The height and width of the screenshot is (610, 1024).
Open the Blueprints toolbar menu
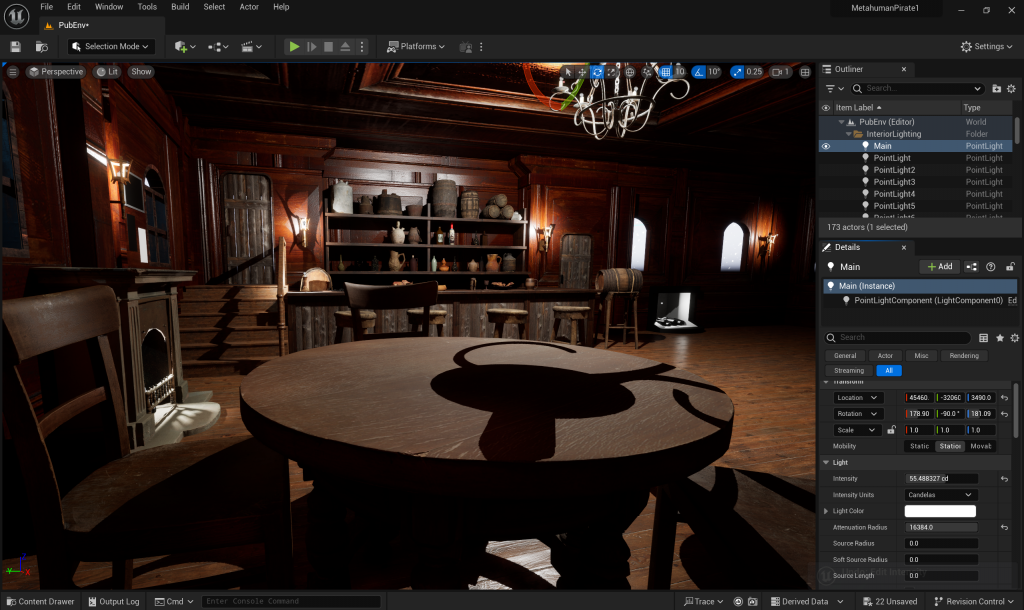pyautogui.click(x=218, y=46)
